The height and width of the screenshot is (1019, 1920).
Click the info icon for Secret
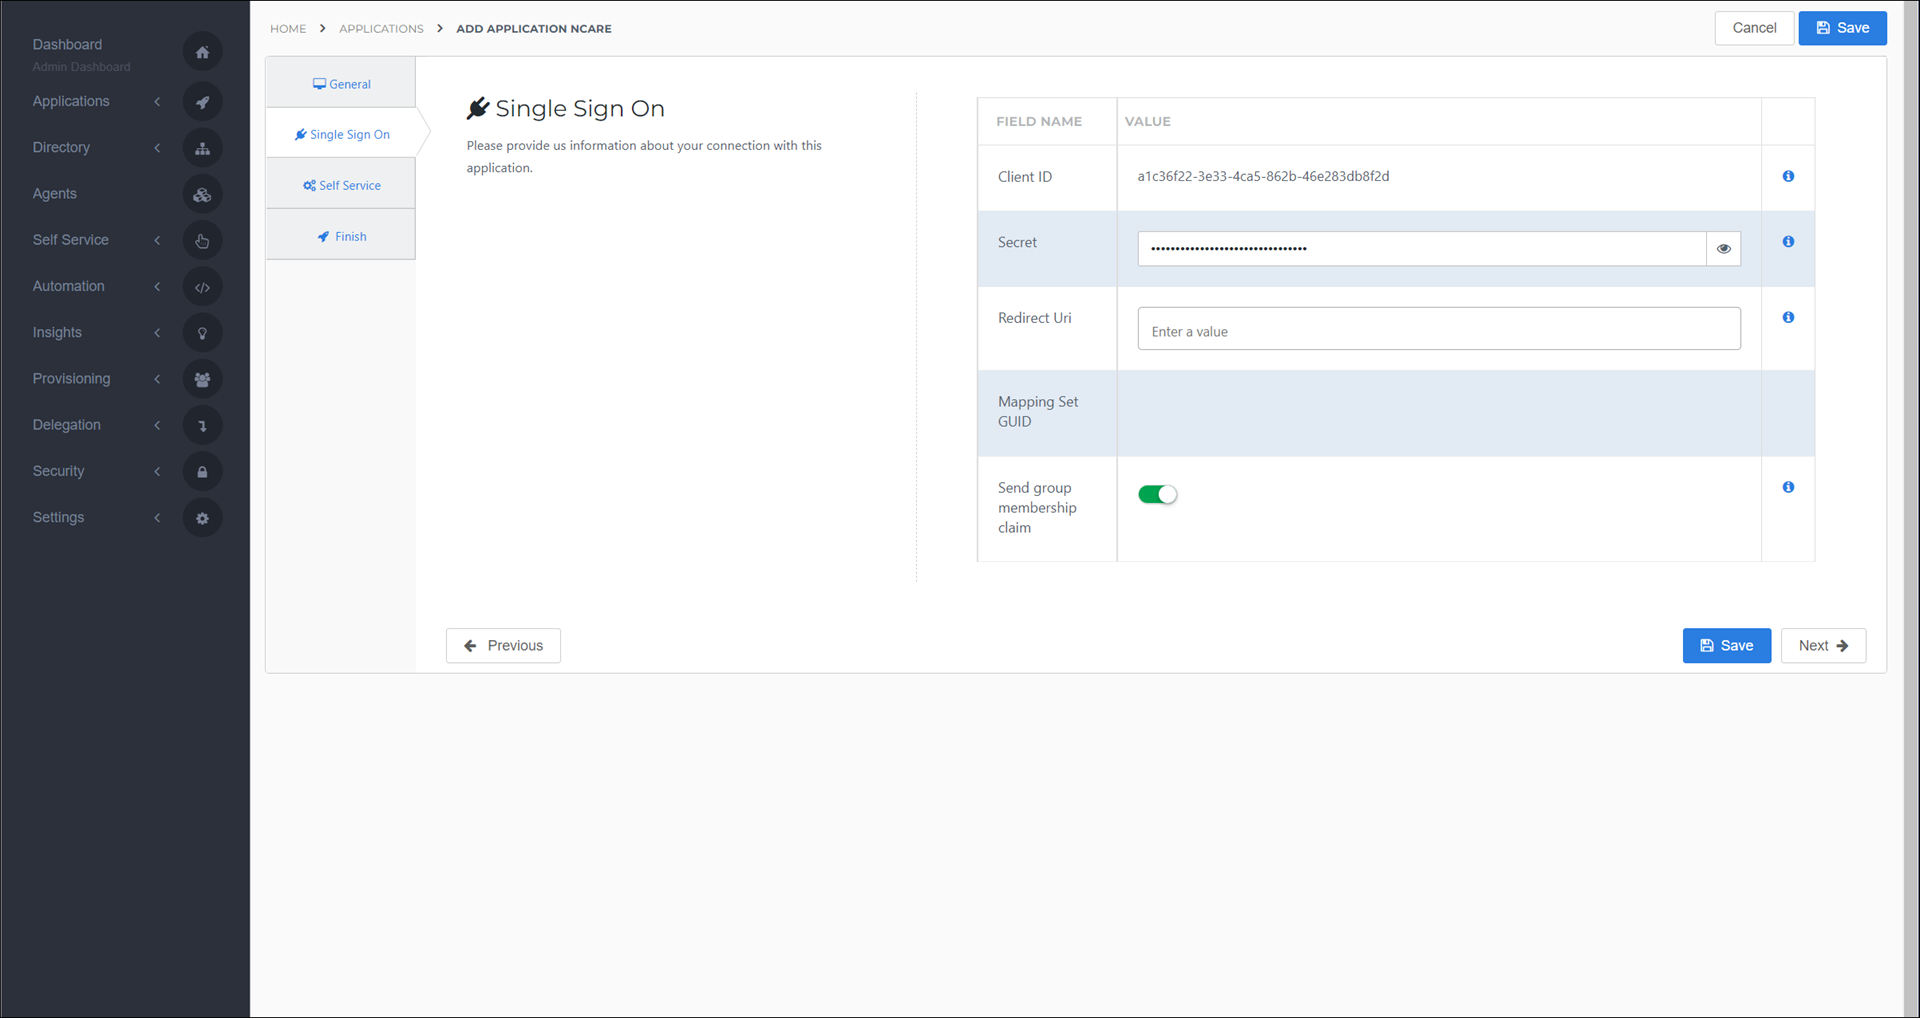coord(1788,242)
